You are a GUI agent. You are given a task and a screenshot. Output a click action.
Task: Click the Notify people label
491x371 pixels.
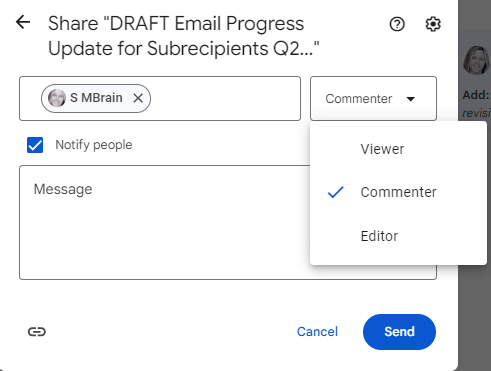[94, 145]
